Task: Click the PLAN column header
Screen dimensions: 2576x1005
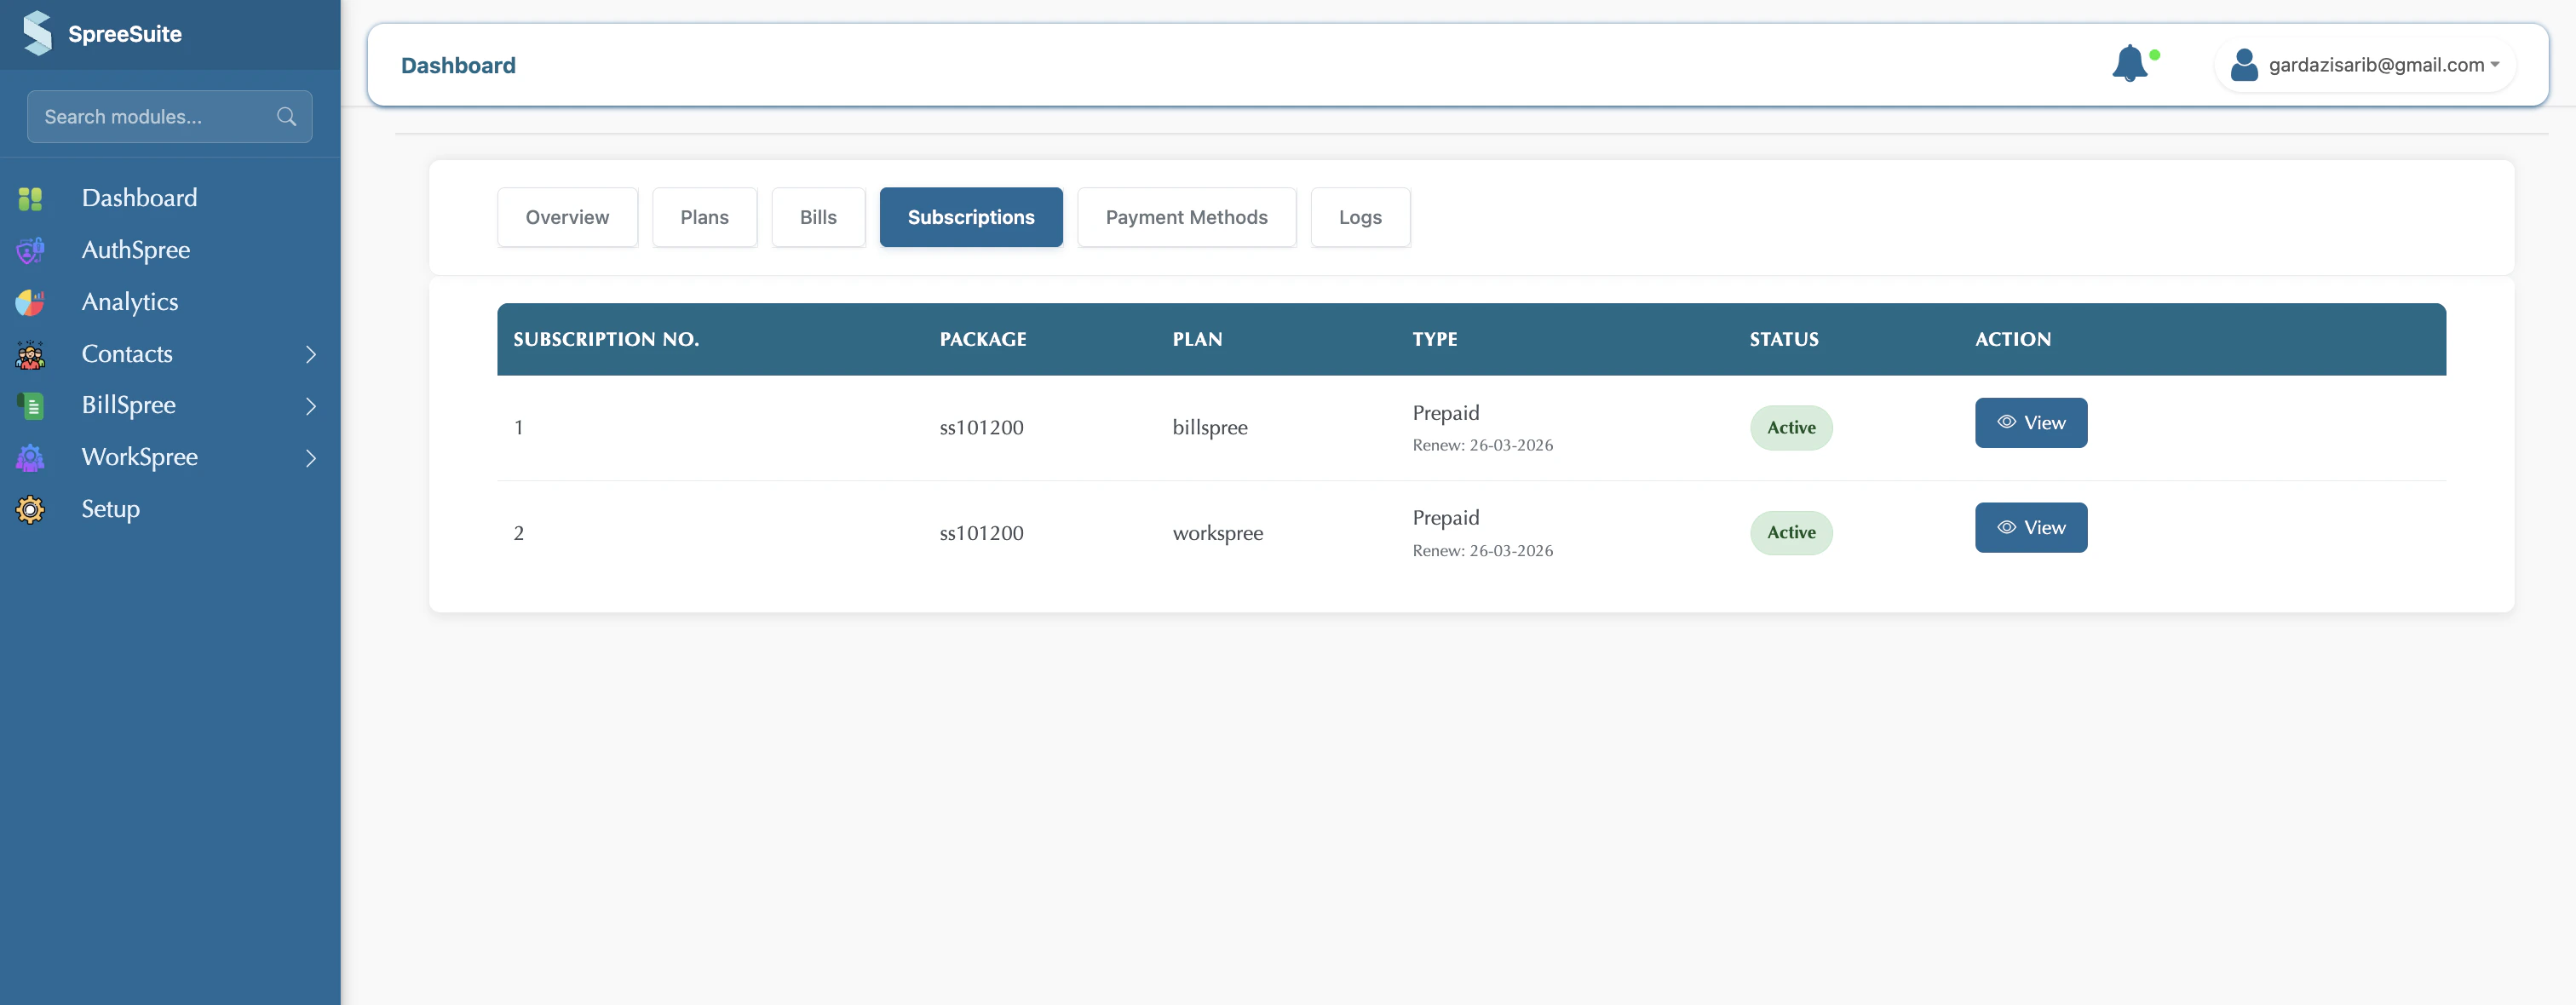Action: coord(1197,339)
